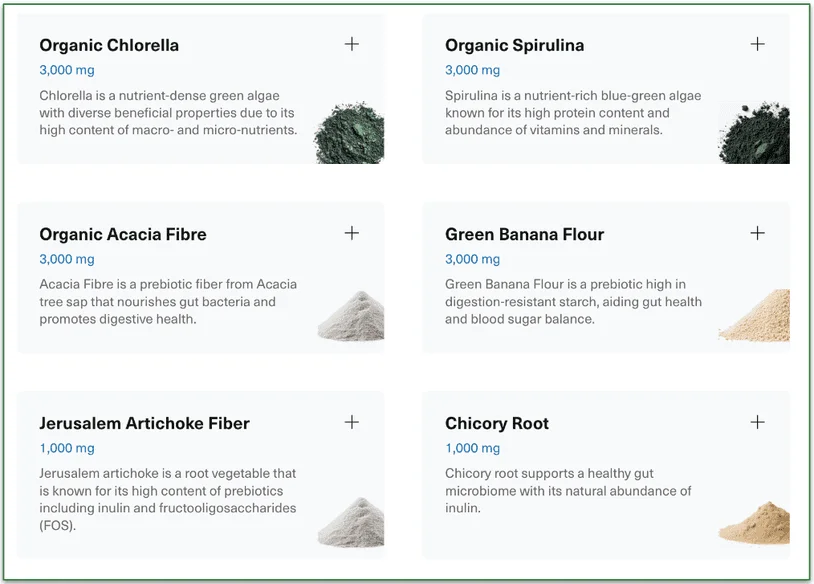Expand the Jerusalem Artichoke Fiber card
The image size is (814, 584).
(352, 422)
